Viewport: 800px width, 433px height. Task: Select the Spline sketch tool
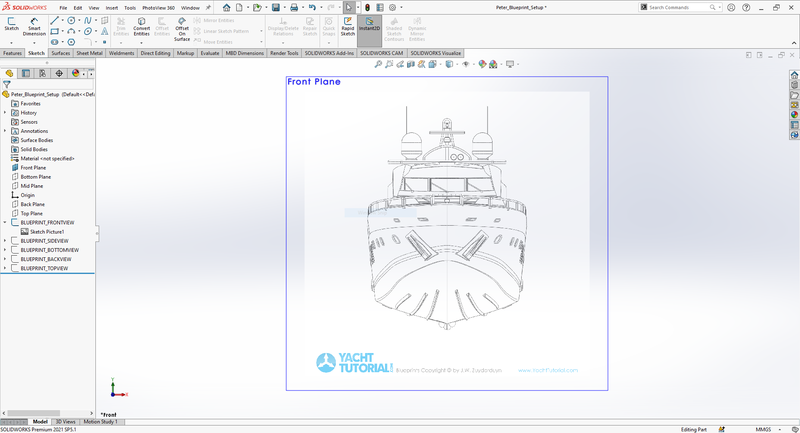point(88,20)
